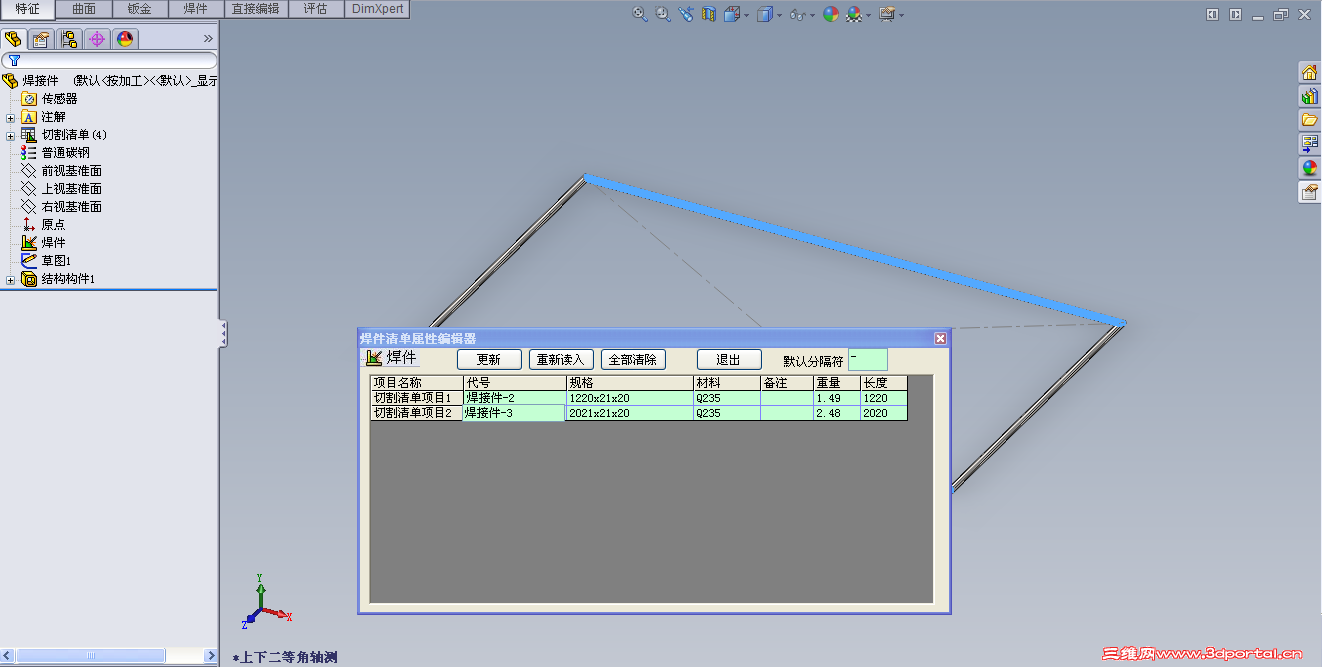This screenshot has width=1322, height=667.
Task: Select 焊件 feature in the tree
Action: pos(53,243)
